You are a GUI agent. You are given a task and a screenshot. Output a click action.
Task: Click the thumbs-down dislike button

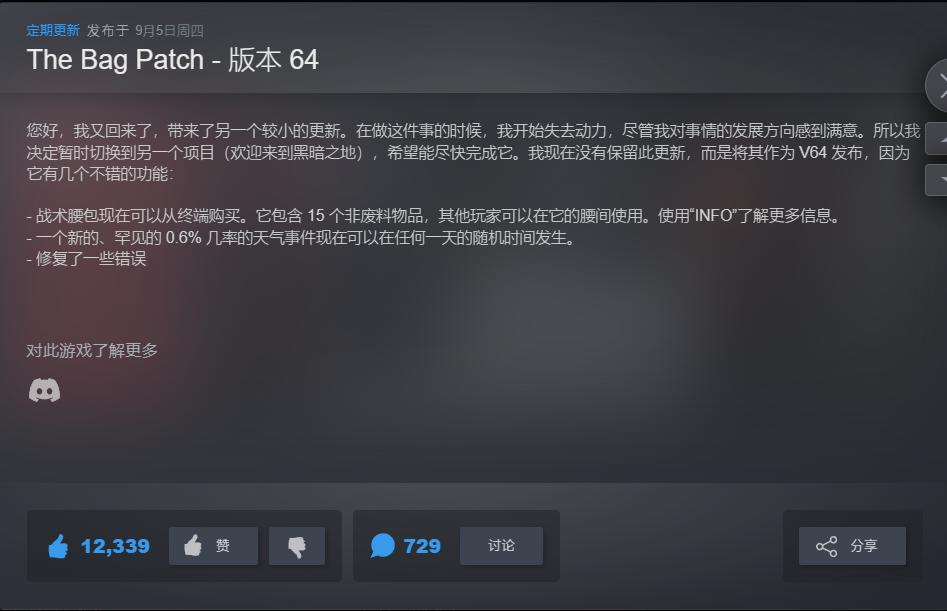297,546
